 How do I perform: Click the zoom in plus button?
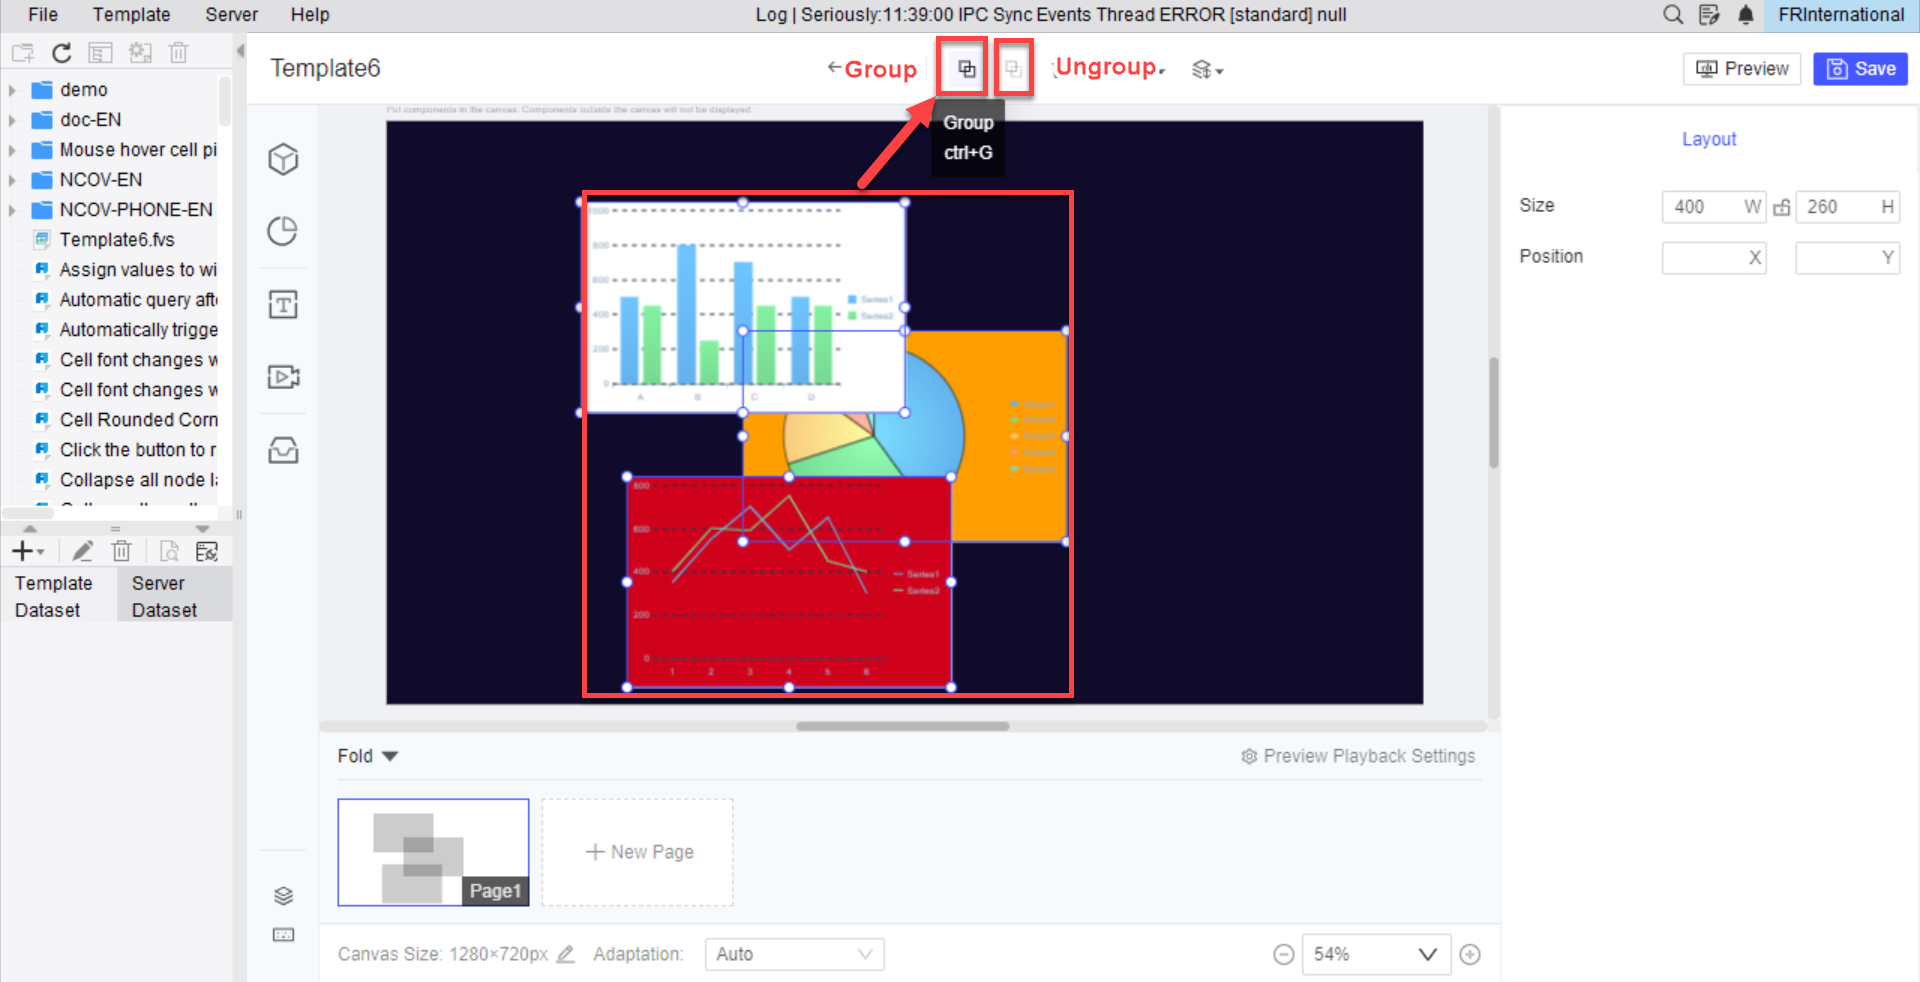point(1470,955)
